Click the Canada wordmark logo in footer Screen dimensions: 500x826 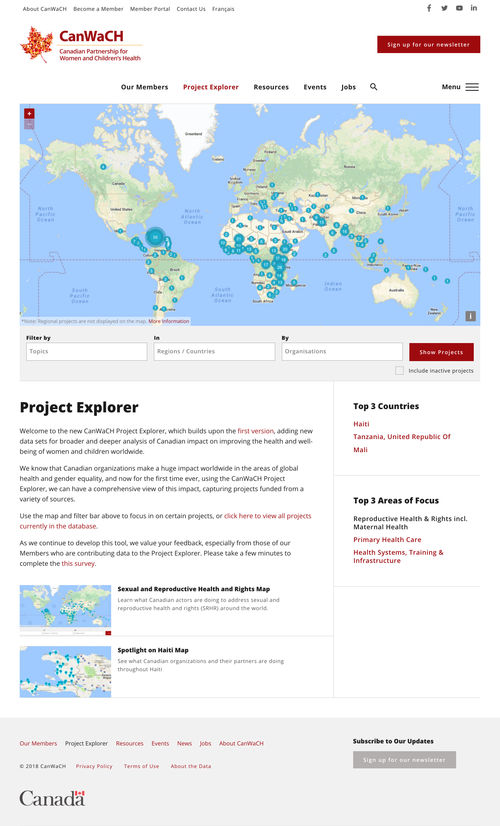[52, 799]
